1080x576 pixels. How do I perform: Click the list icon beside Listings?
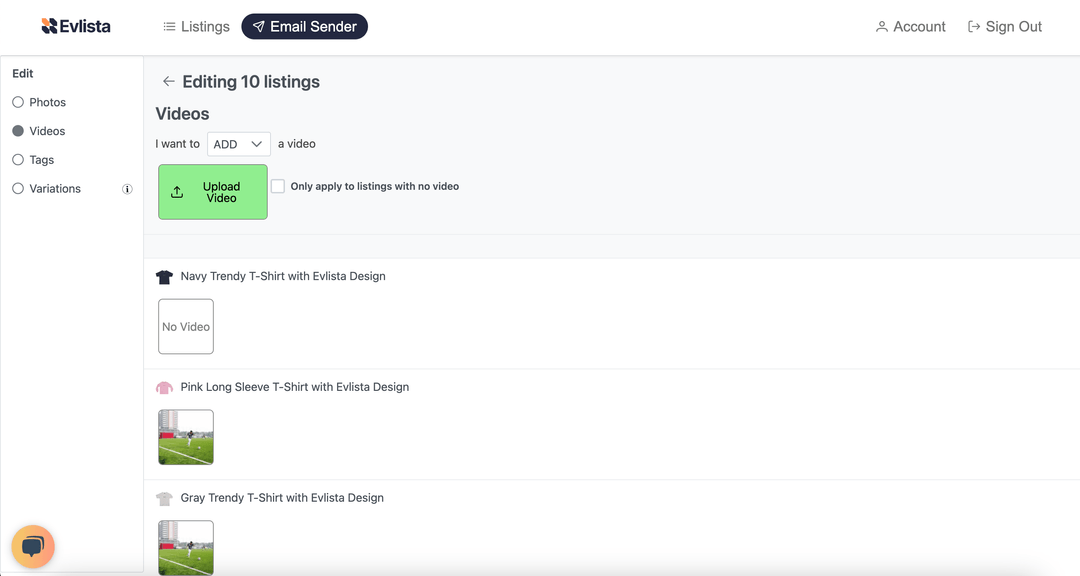[170, 26]
